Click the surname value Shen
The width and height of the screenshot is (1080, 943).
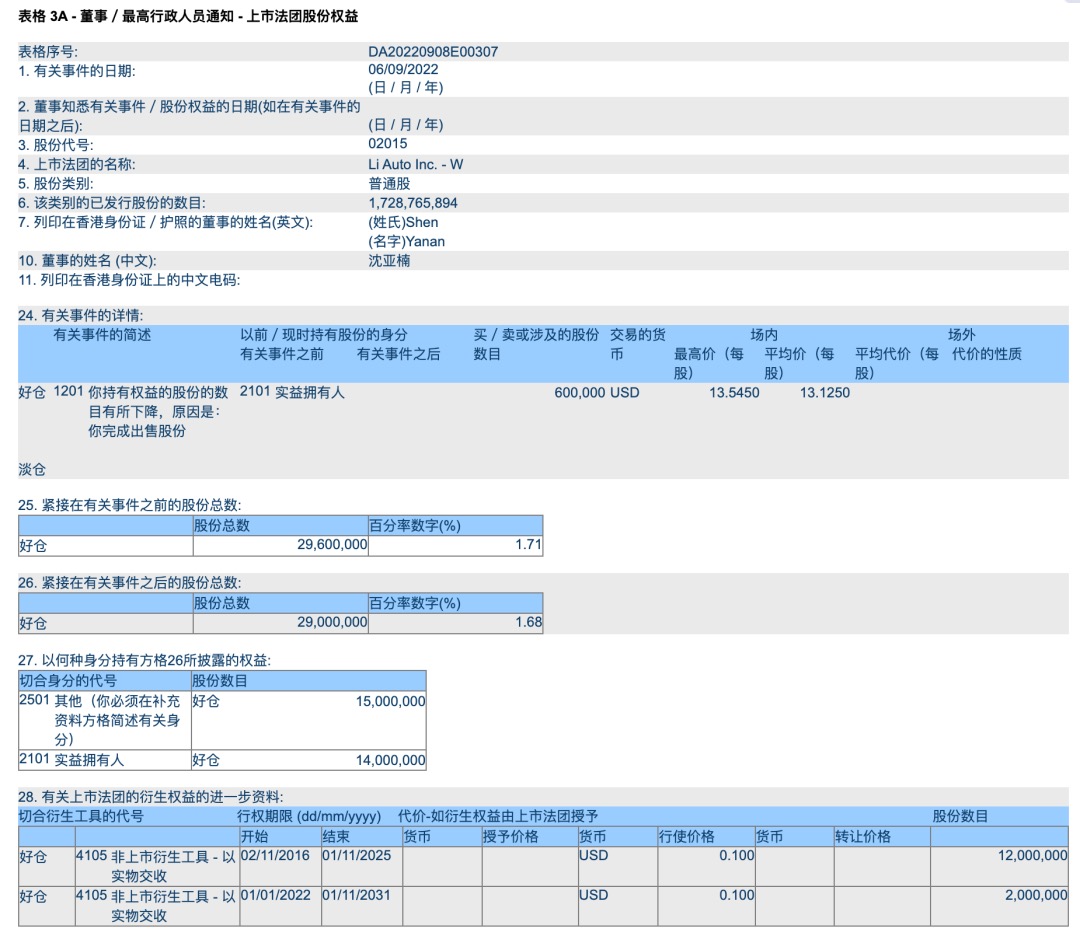pos(421,222)
